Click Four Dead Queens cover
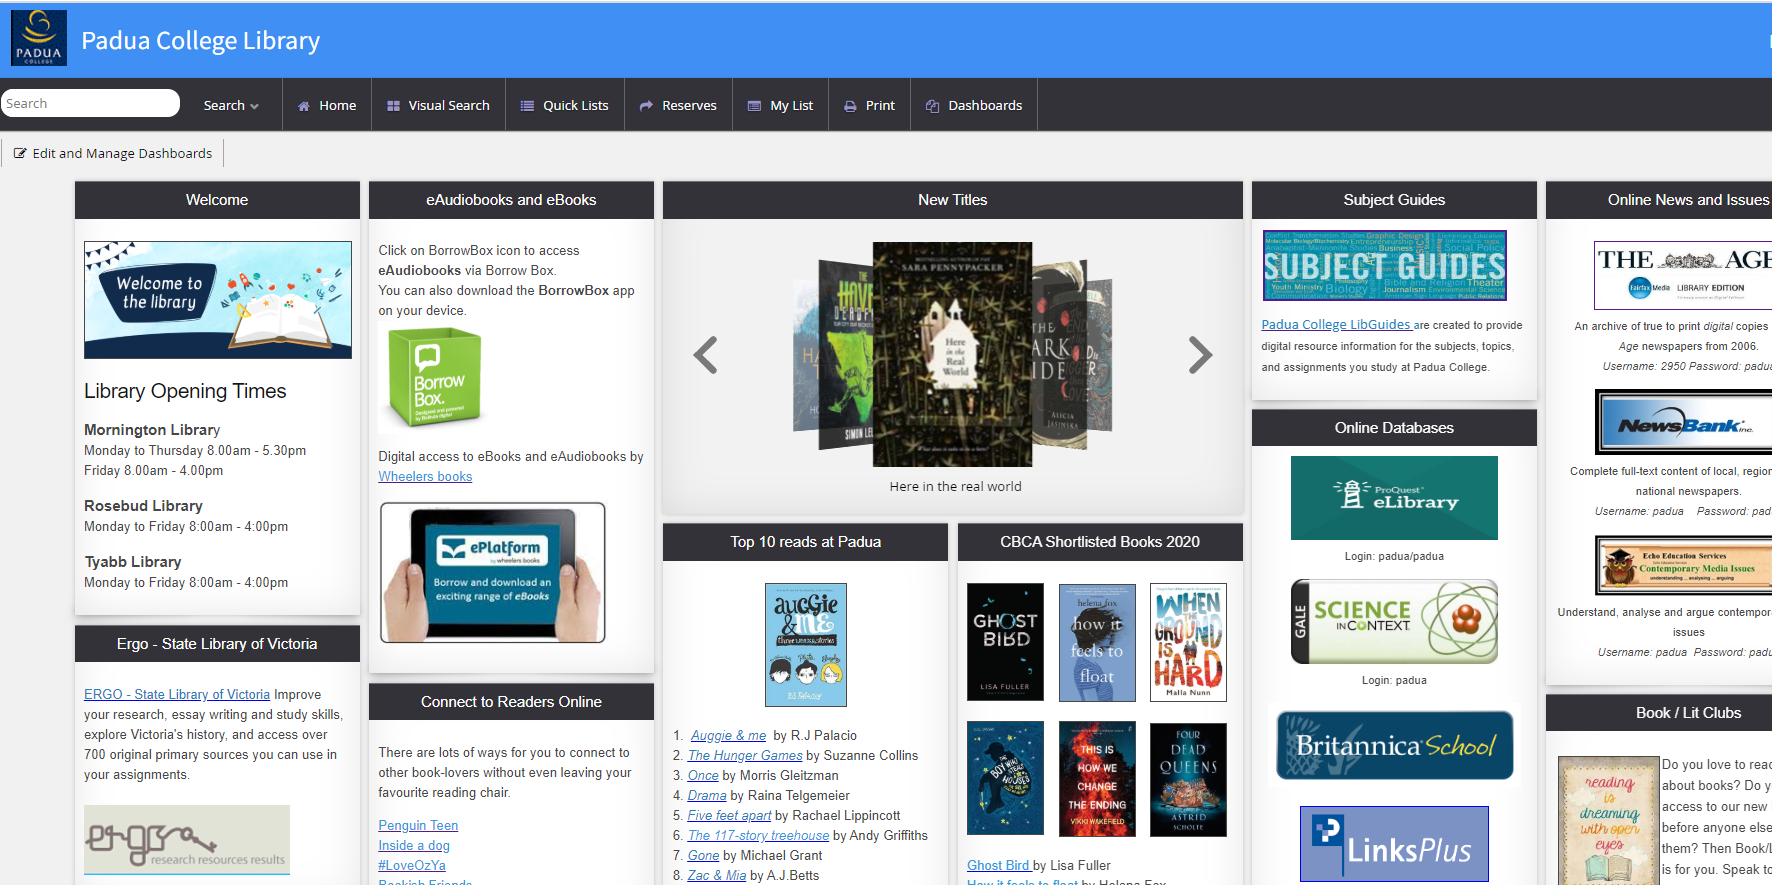The height and width of the screenshot is (885, 1772). click(x=1188, y=779)
